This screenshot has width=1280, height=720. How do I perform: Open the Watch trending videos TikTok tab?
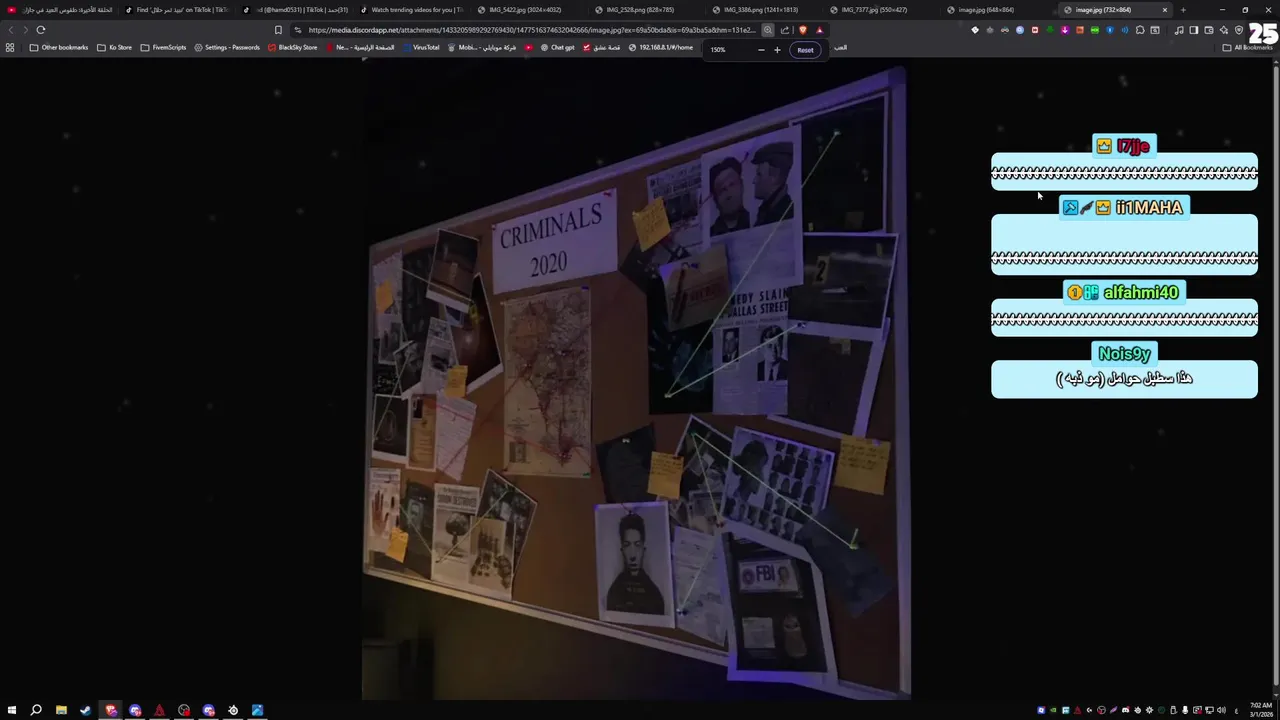(x=410, y=10)
